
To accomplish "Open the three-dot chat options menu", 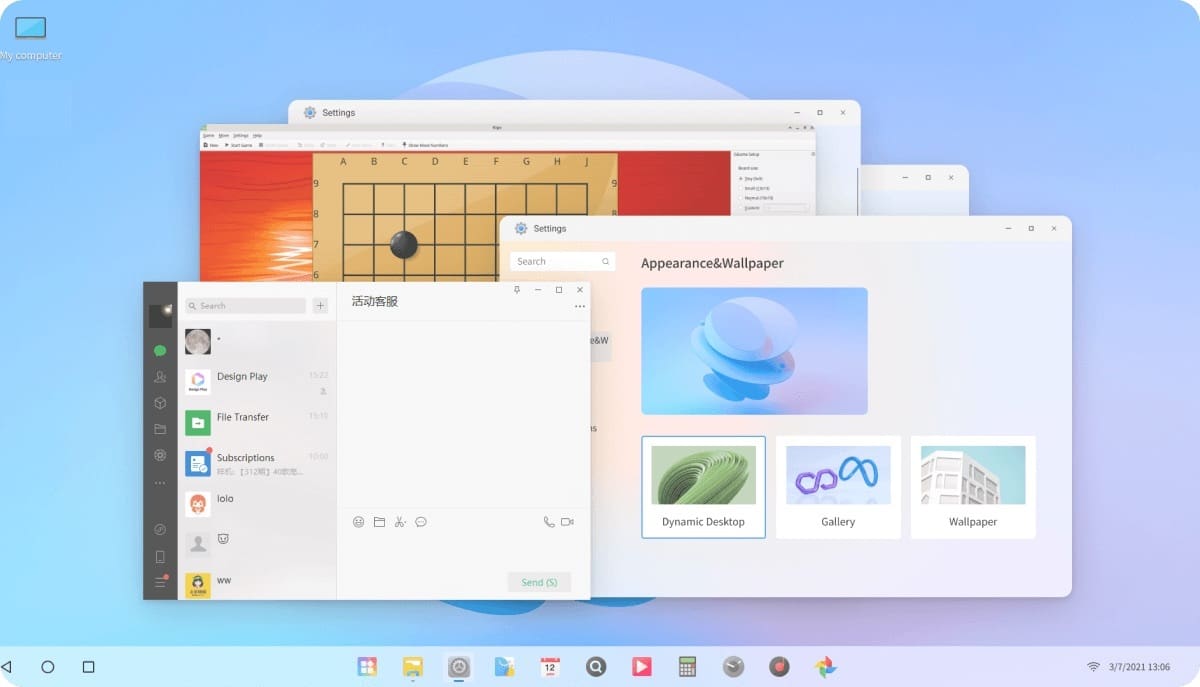I will pyautogui.click(x=580, y=307).
